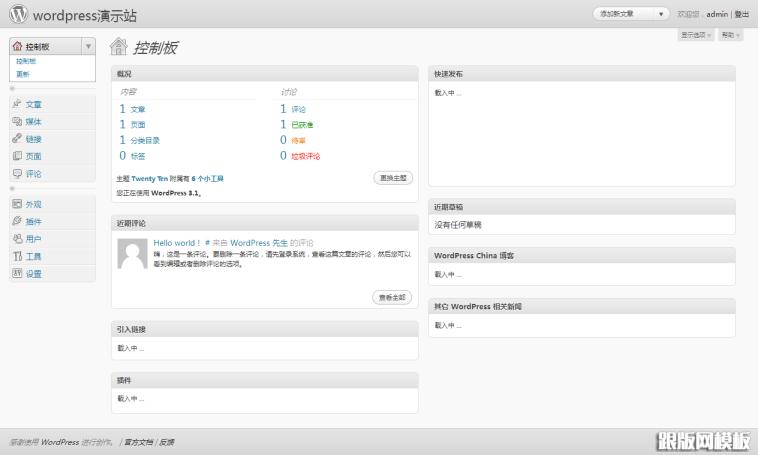Collapse the 控制板 sidebar menu arrow
The image size is (758, 455).
pos(88,46)
